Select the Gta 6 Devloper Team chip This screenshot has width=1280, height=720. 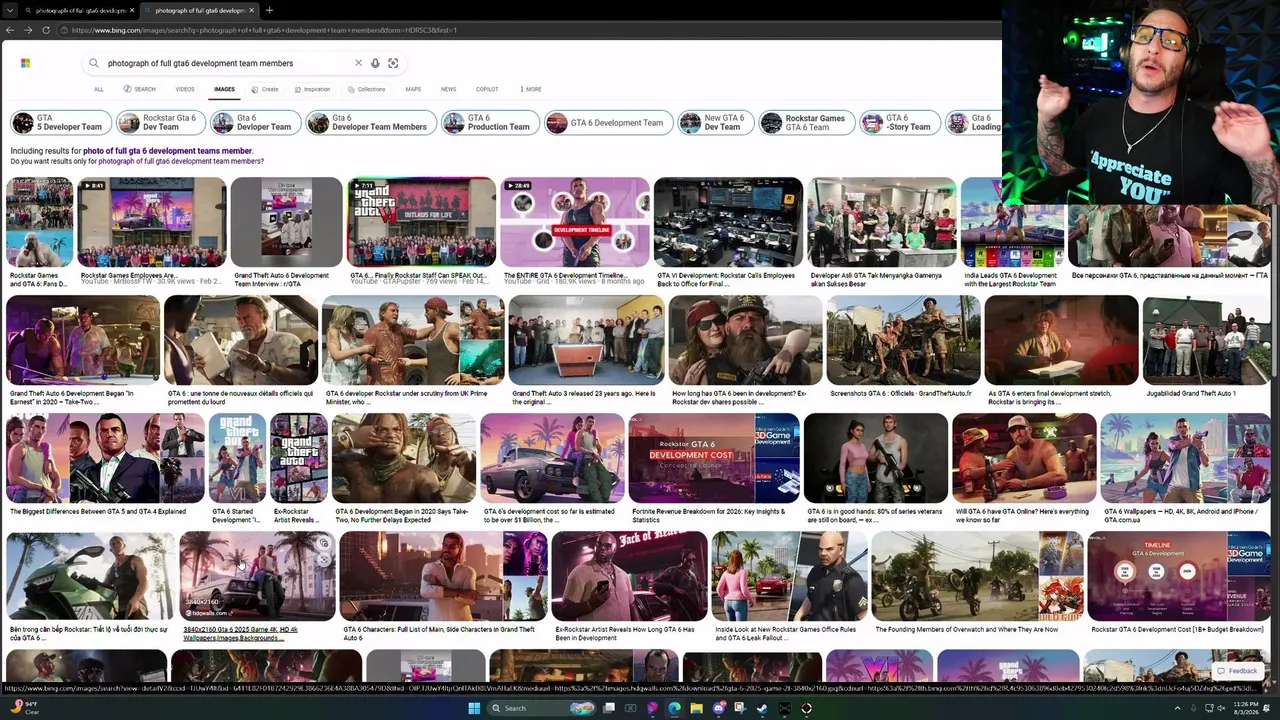(255, 123)
